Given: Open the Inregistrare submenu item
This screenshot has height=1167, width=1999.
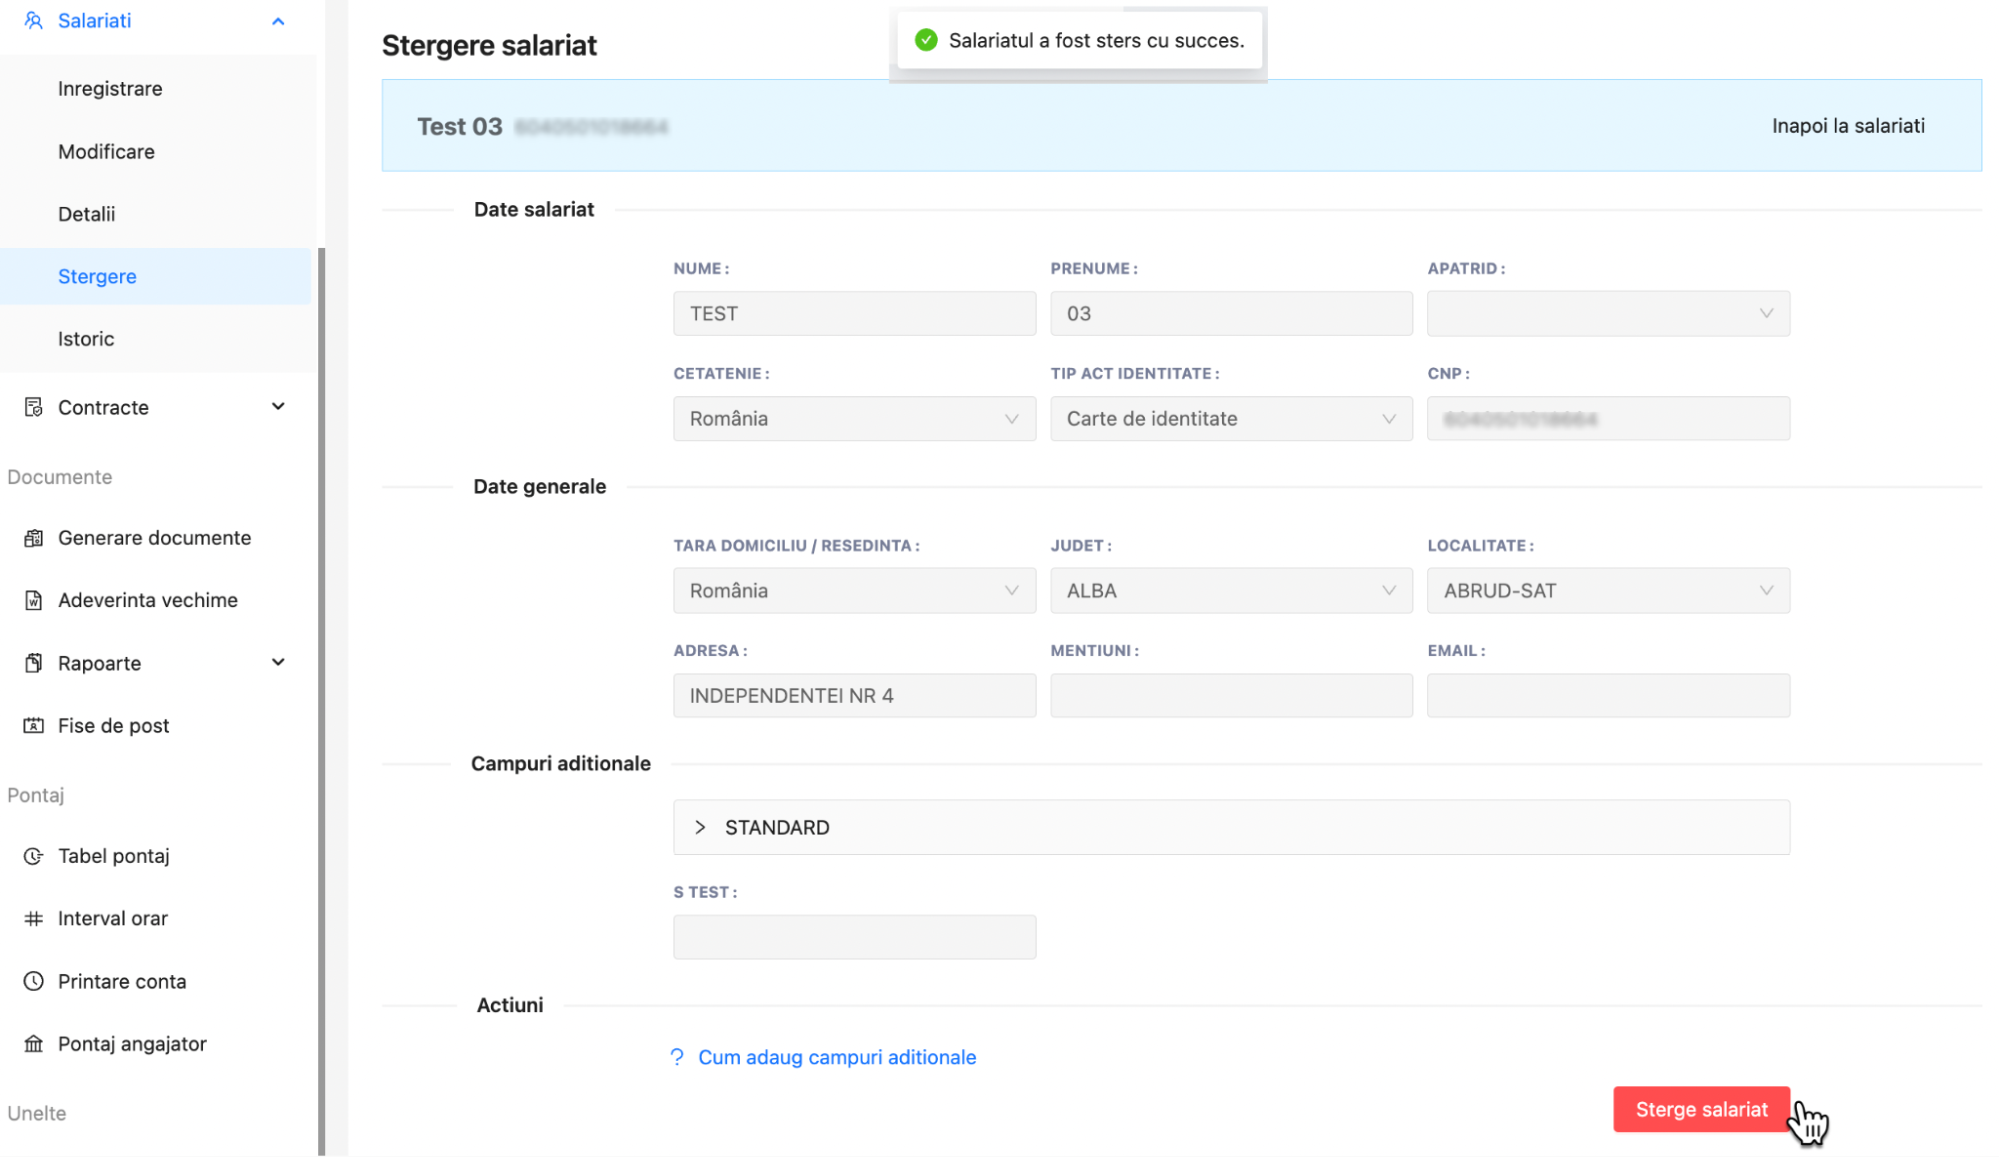Looking at the screenshot, I should pyautogui.click(x=110, y=89).
